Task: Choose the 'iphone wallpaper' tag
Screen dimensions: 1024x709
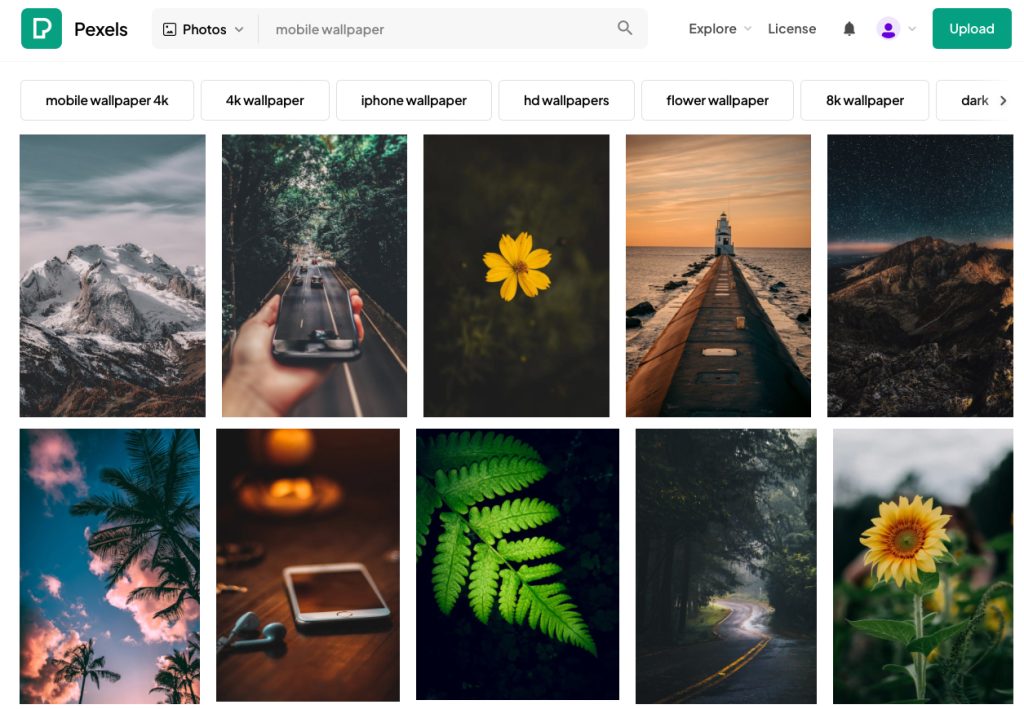Action: point(413,100)
